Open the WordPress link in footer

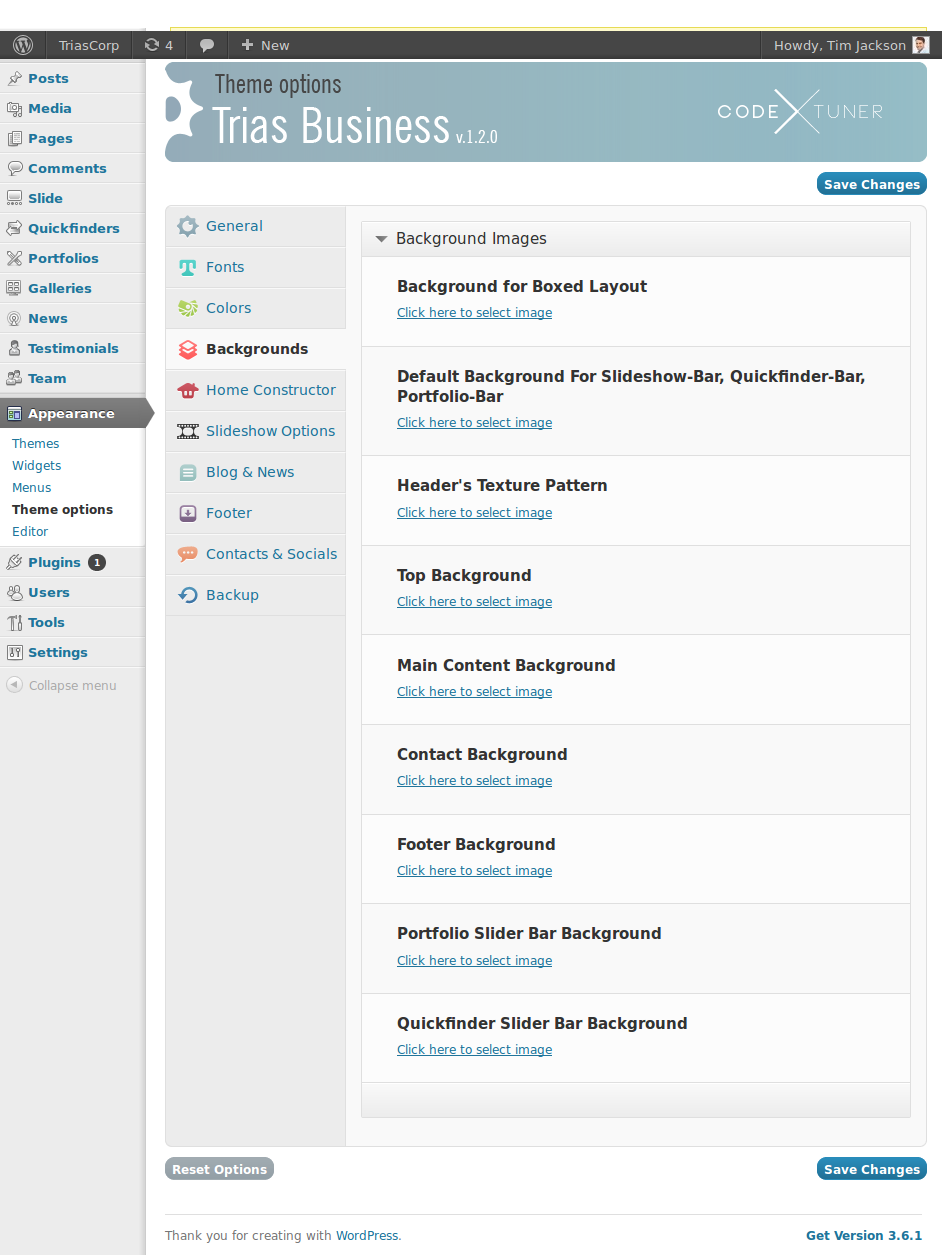[367, 1236]
